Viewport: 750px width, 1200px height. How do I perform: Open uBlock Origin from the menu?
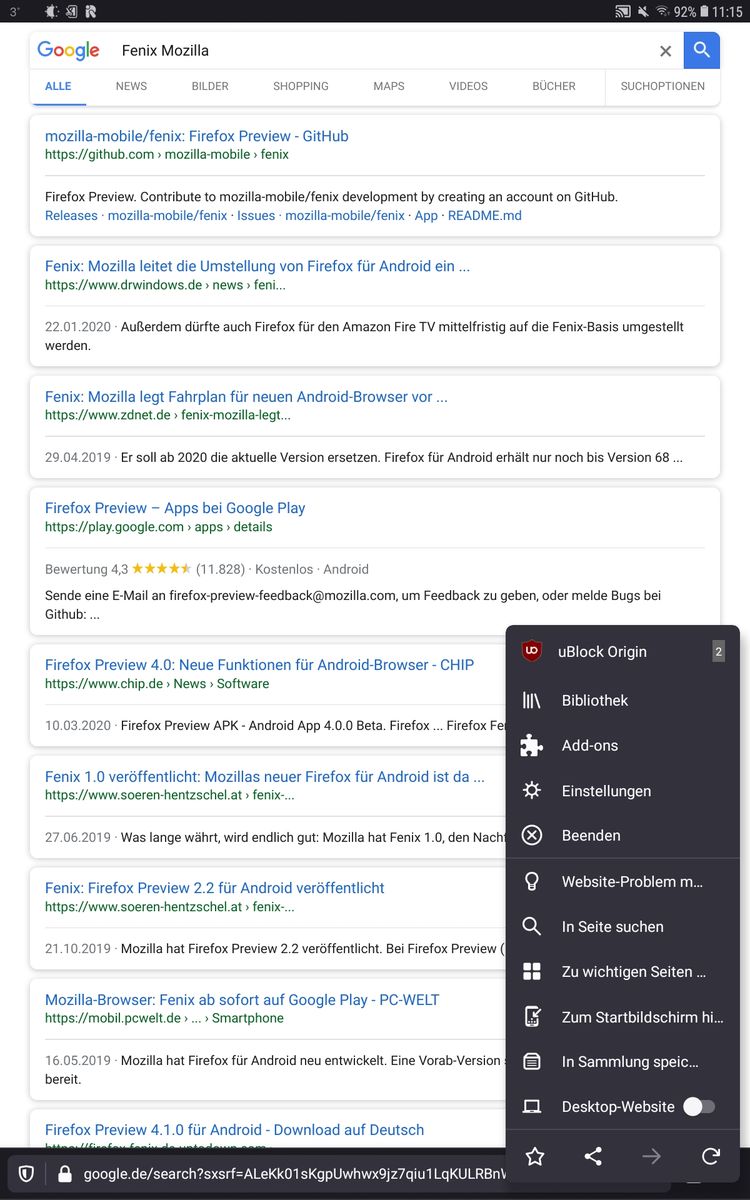tap(604, 652)
